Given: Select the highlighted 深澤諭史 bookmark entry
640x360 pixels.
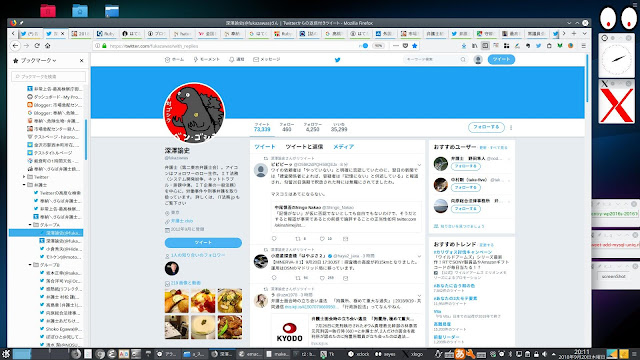Looking at the screenshot, I should click(x=46, y=233).
